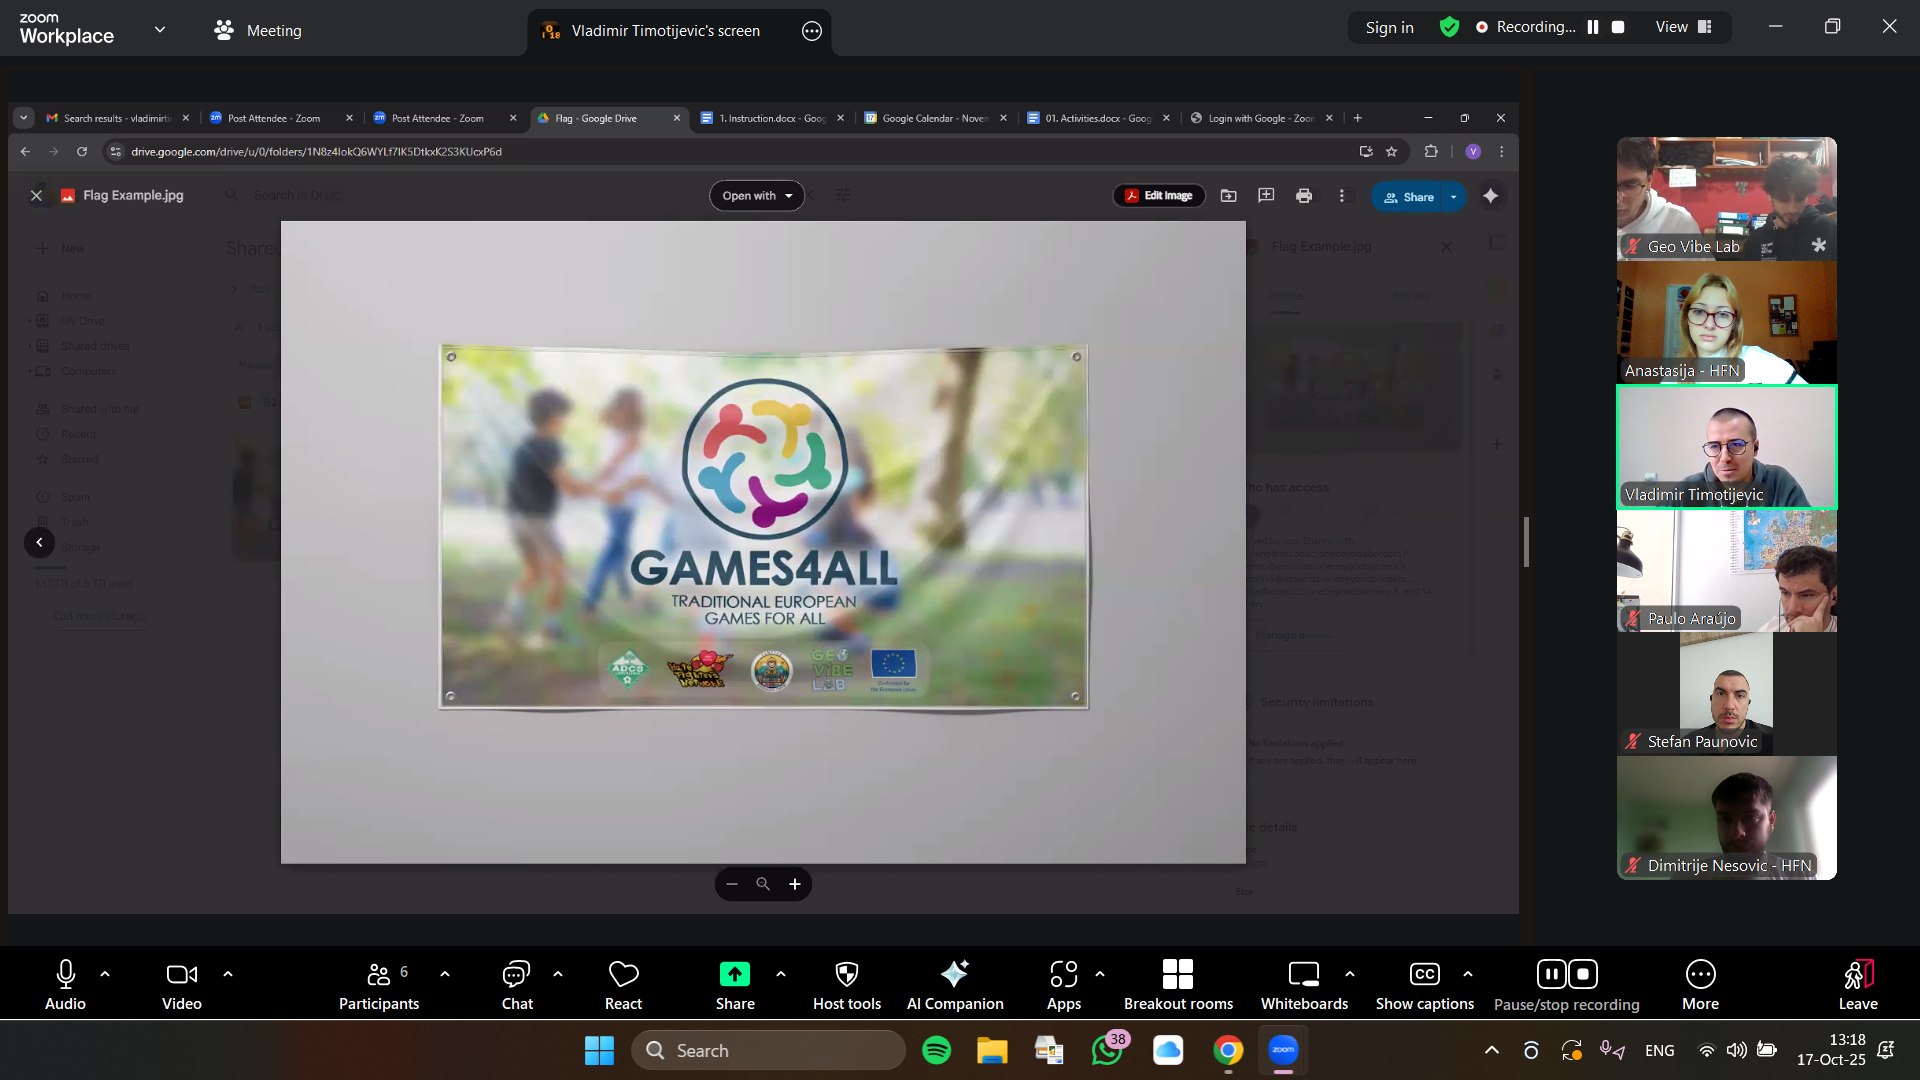
Task: Click the Open with dropdown
Action: [757, 196]
